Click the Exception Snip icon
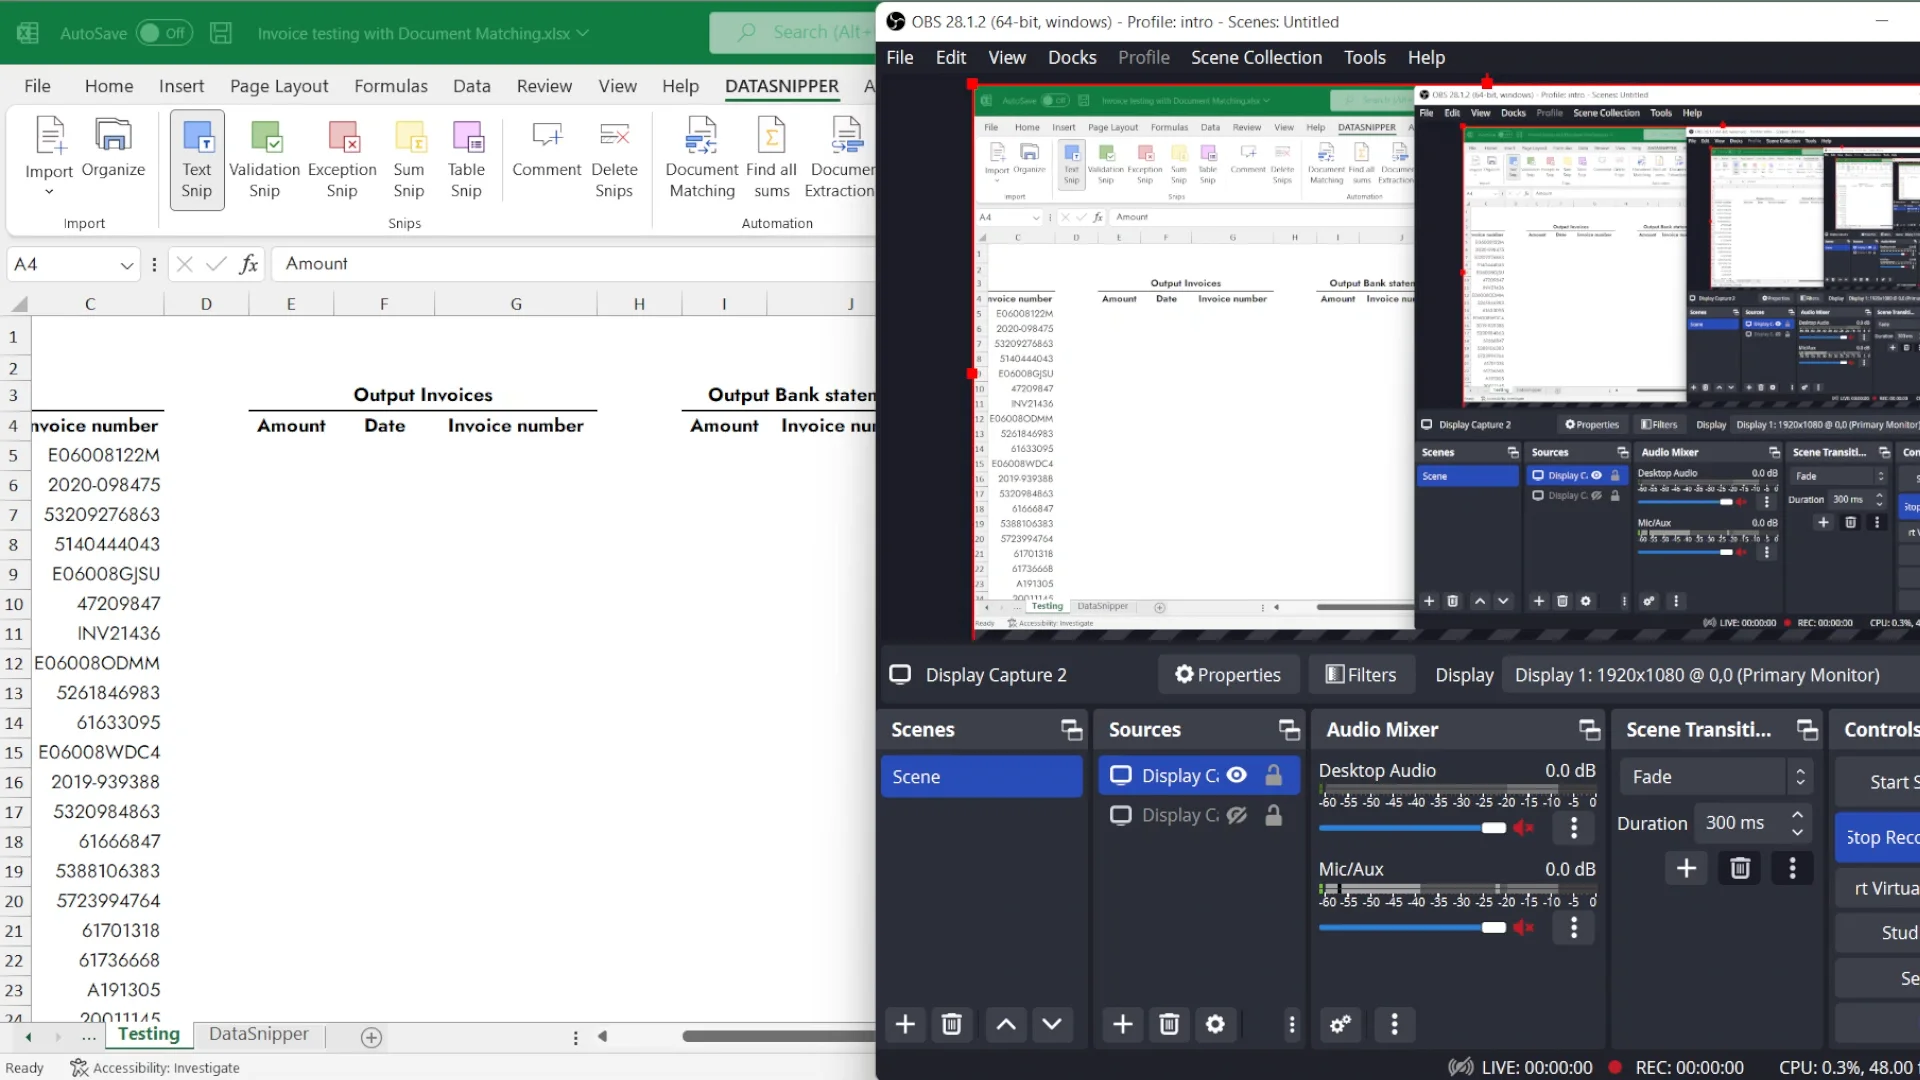1920x1080 pixels. [342, 138]
